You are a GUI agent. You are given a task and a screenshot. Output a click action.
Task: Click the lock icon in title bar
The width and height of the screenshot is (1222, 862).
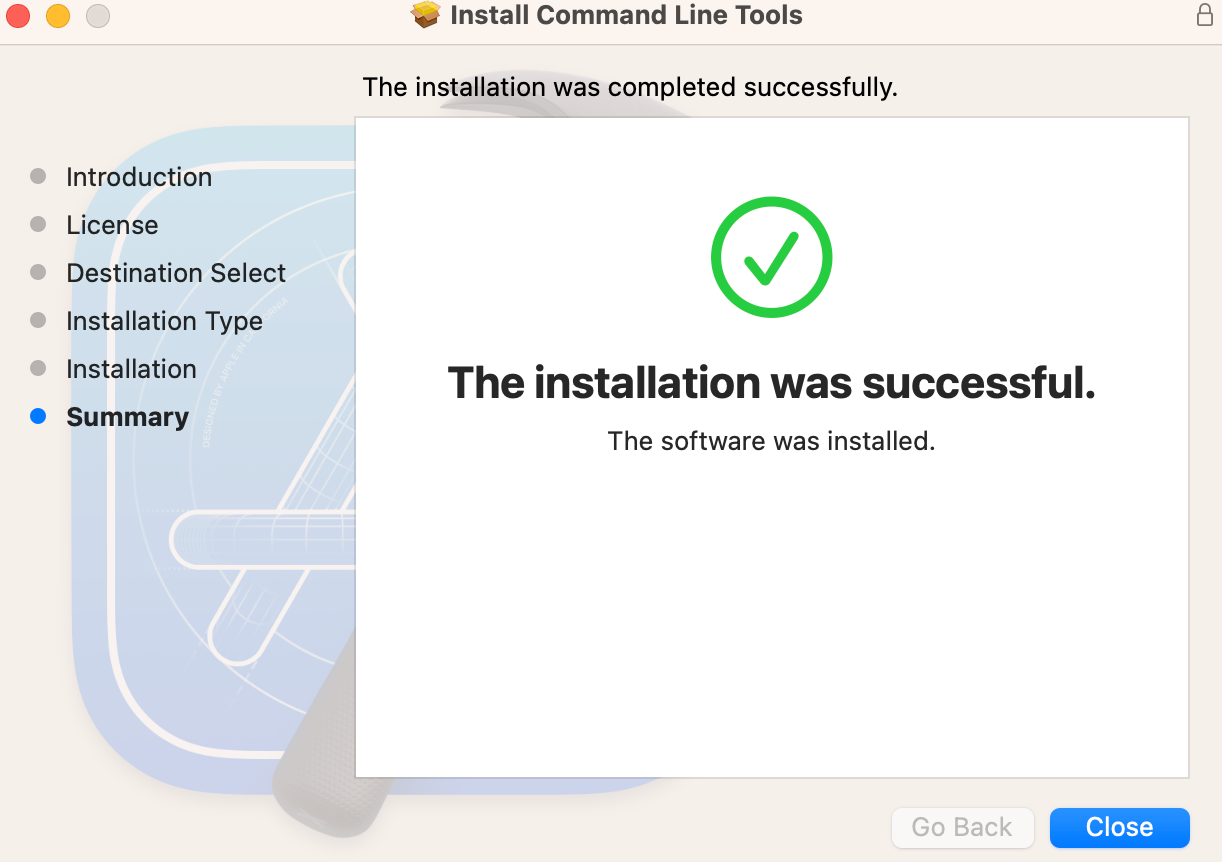tap(1204, 15)
